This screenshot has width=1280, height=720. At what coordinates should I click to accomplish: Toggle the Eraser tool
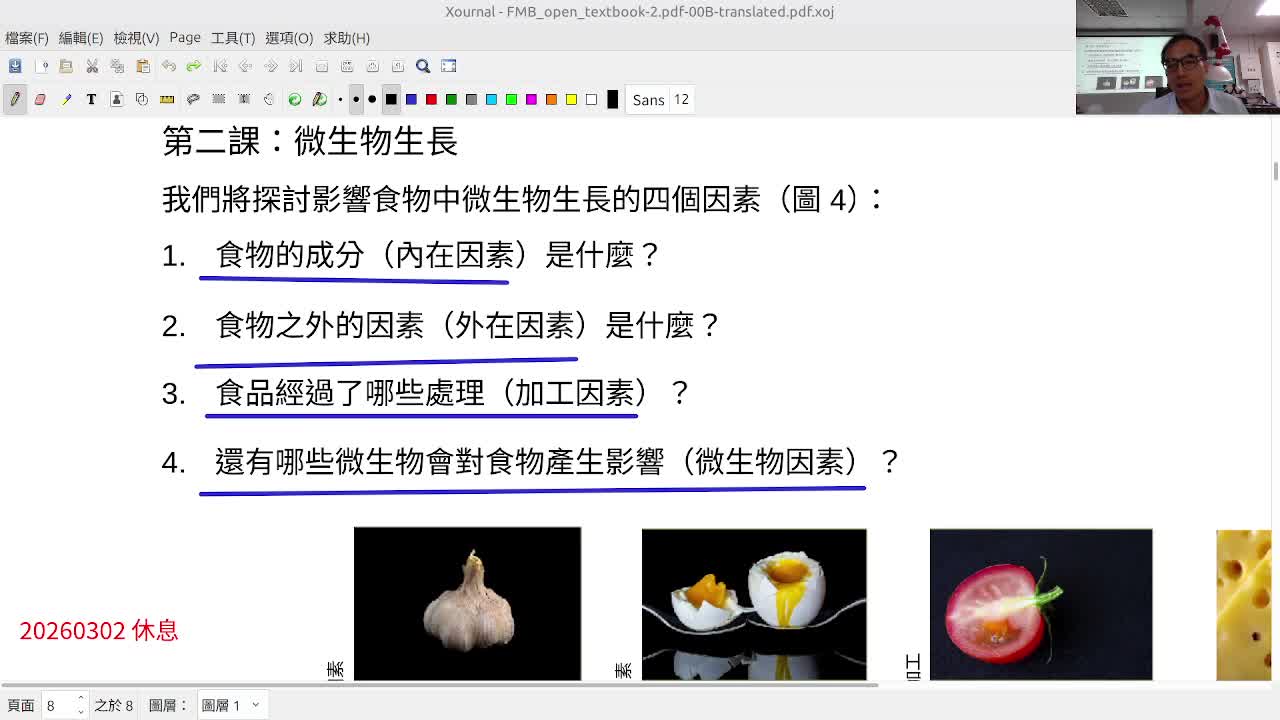[40, 99]
